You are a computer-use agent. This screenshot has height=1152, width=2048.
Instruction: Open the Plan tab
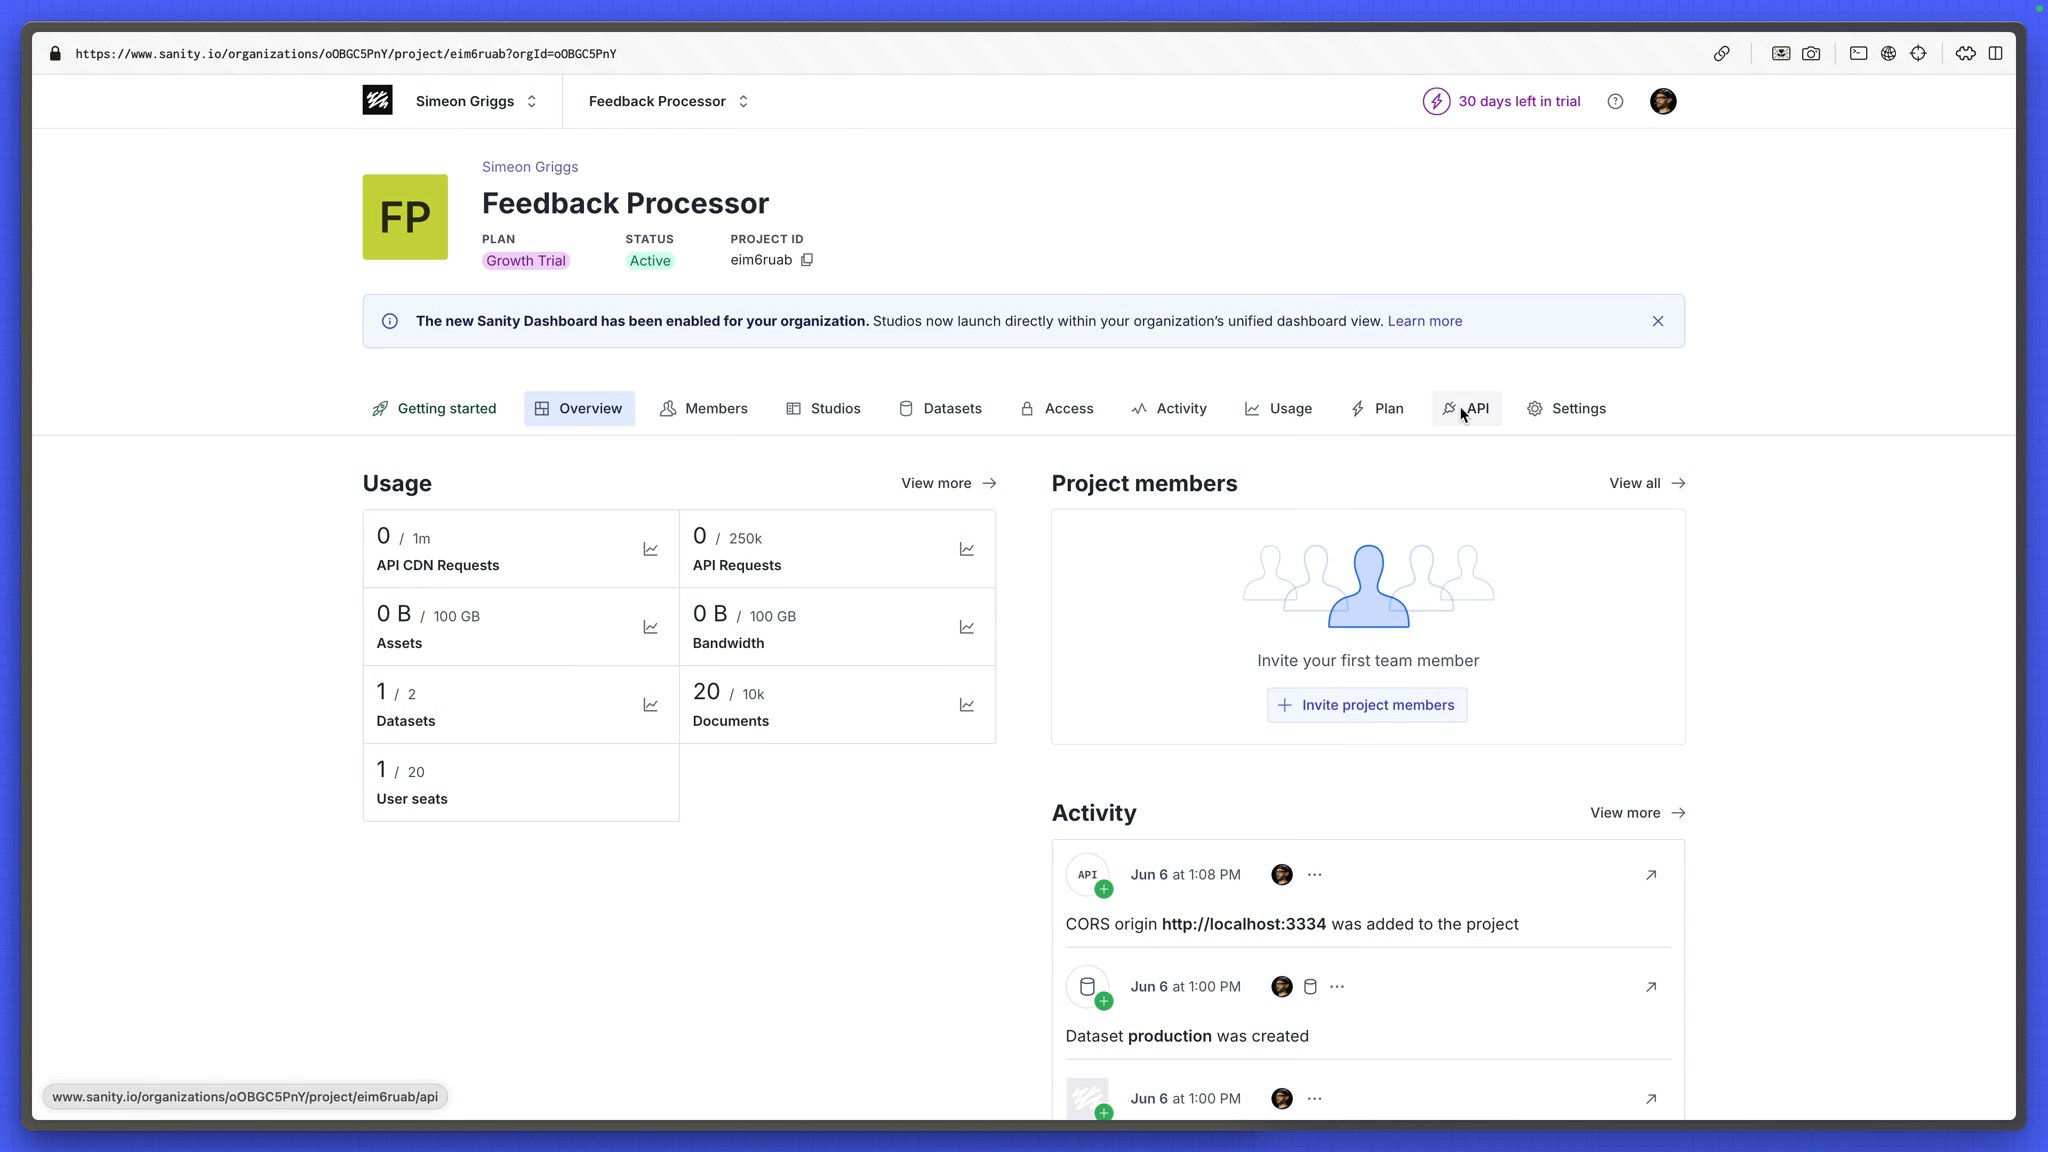tap(1377, 409)
